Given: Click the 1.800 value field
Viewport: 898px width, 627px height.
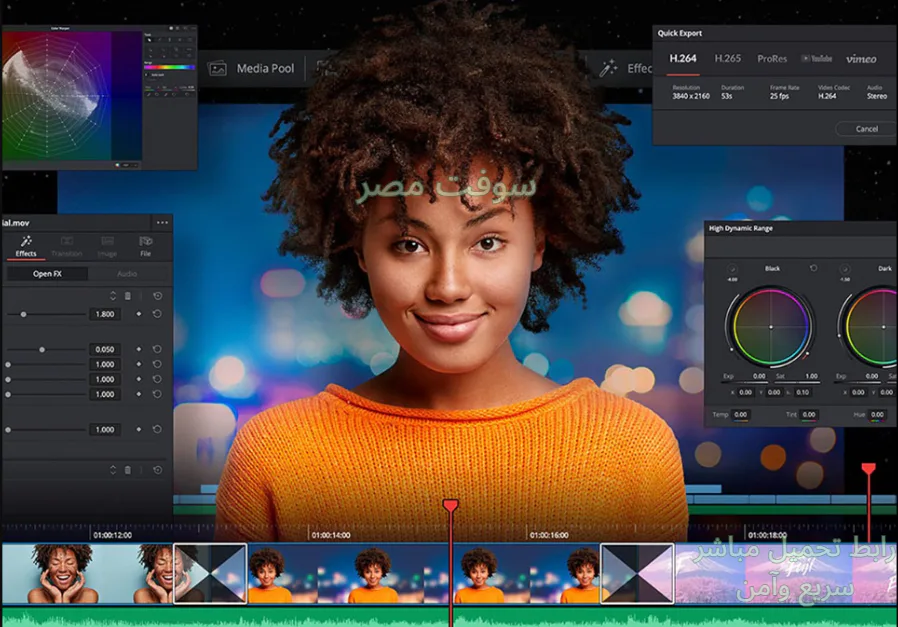Looking at the screenshot, I should pos(105,314).
